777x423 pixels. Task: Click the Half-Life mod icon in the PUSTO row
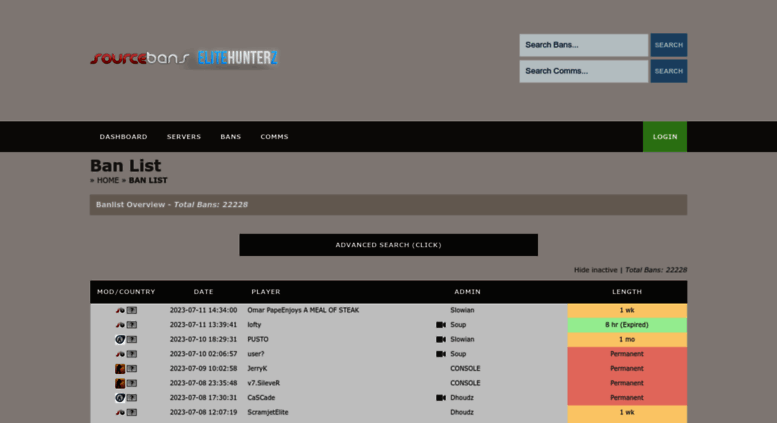(120, 339)
